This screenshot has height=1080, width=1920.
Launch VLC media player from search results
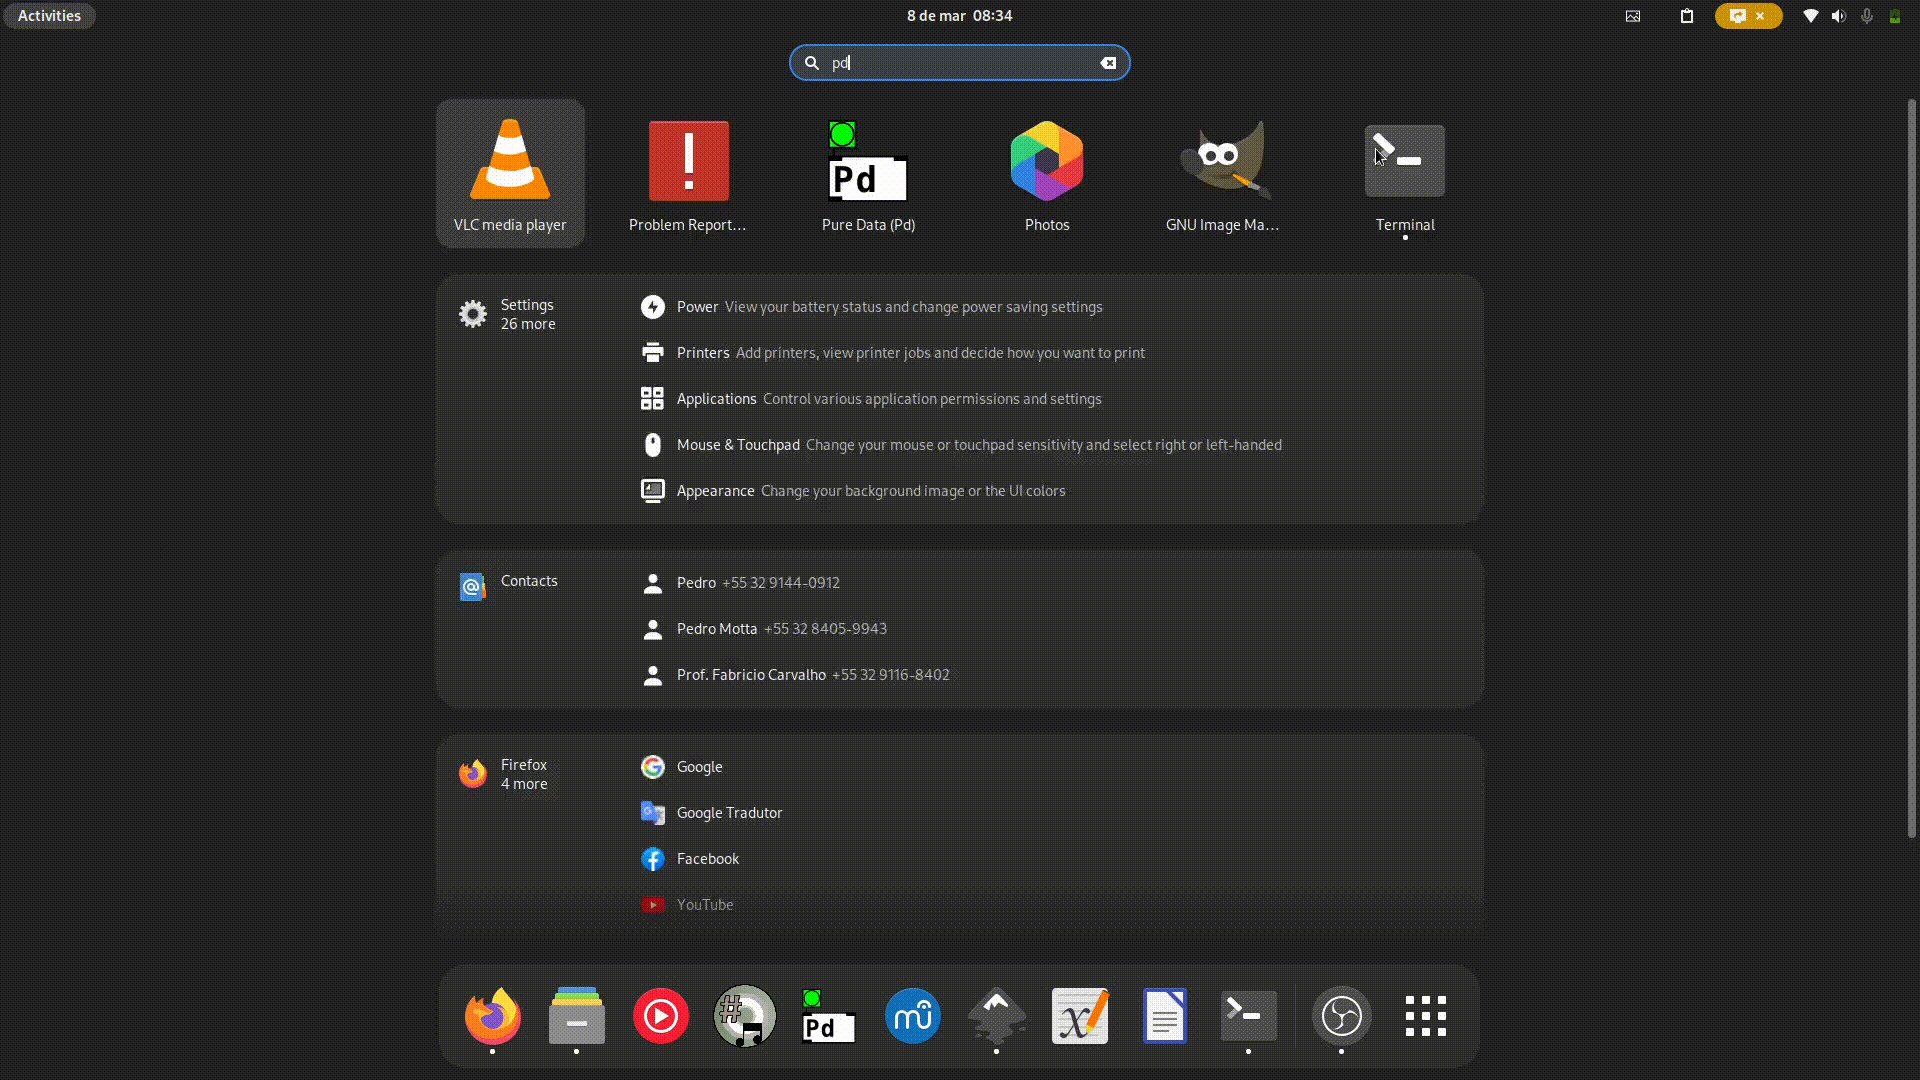[x=510, y=173]
